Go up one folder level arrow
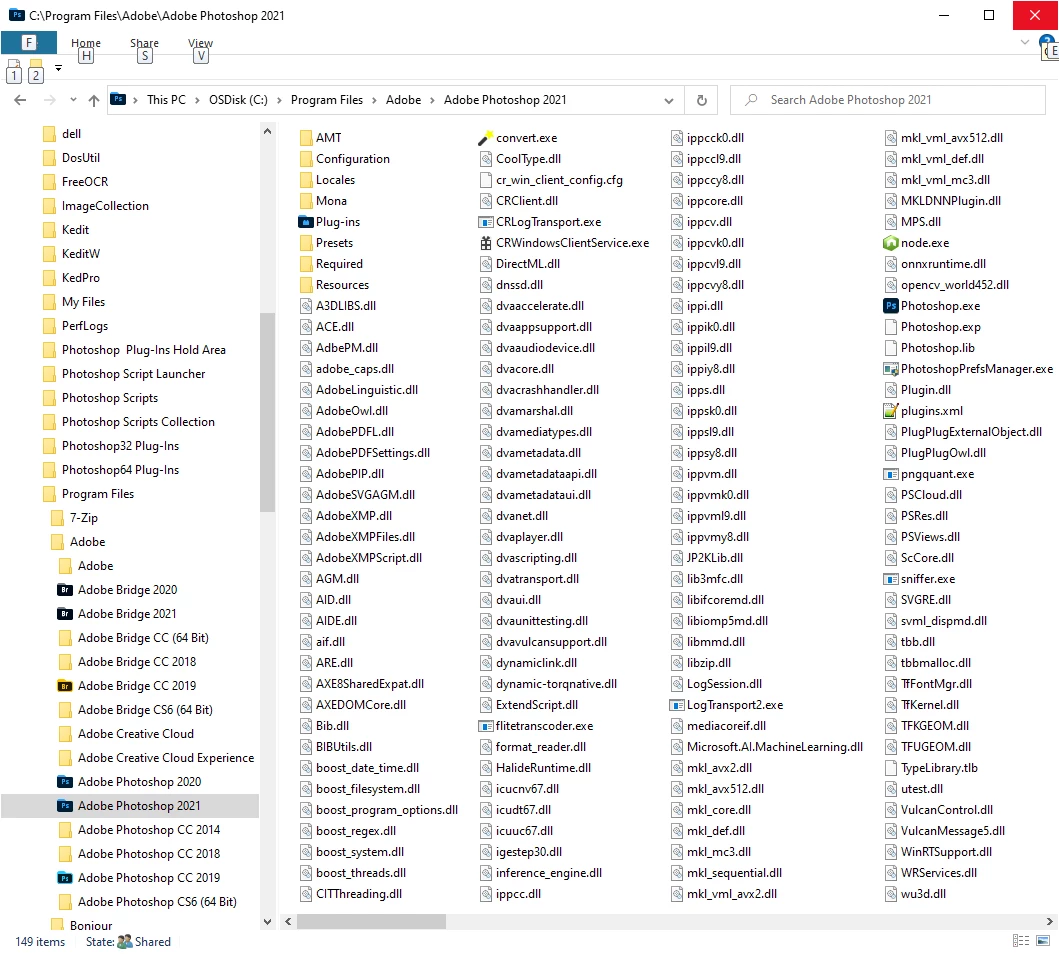1059x954 pixels. tap(94, 100)
